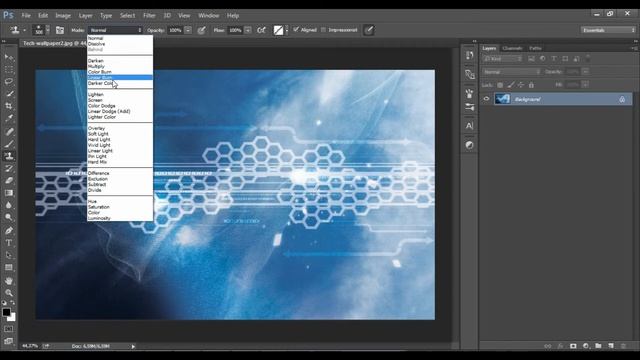
Task: Toggle Lock transparent pixels
Action: pos(500,85)
